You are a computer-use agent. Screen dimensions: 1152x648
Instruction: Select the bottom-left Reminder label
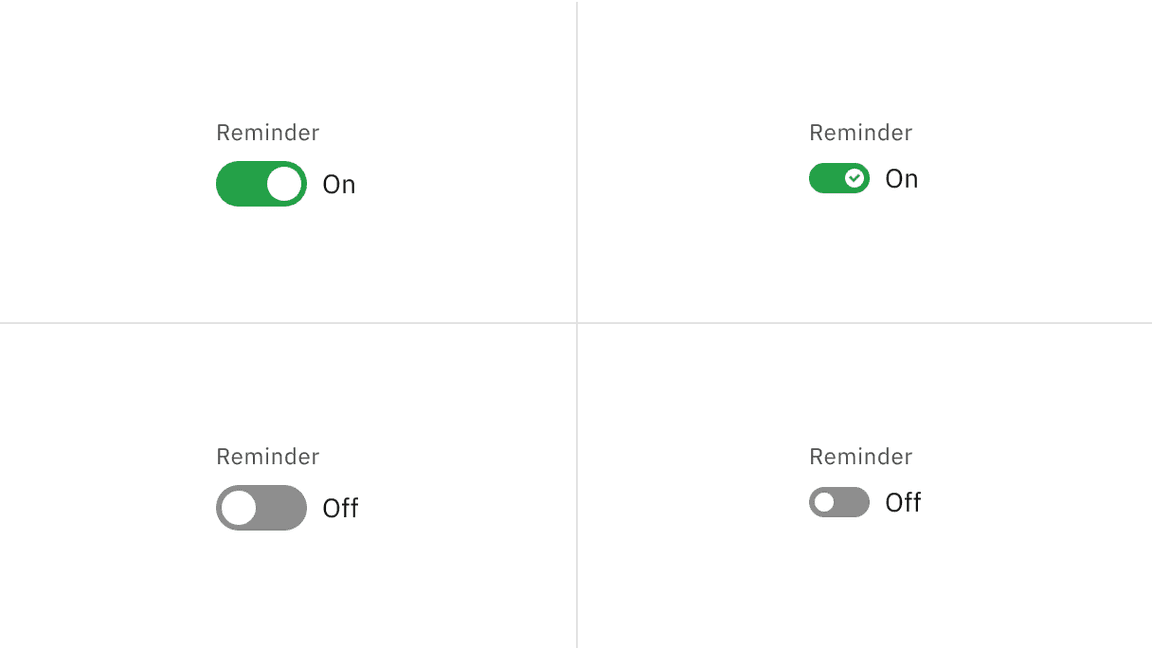pos(267,456)
